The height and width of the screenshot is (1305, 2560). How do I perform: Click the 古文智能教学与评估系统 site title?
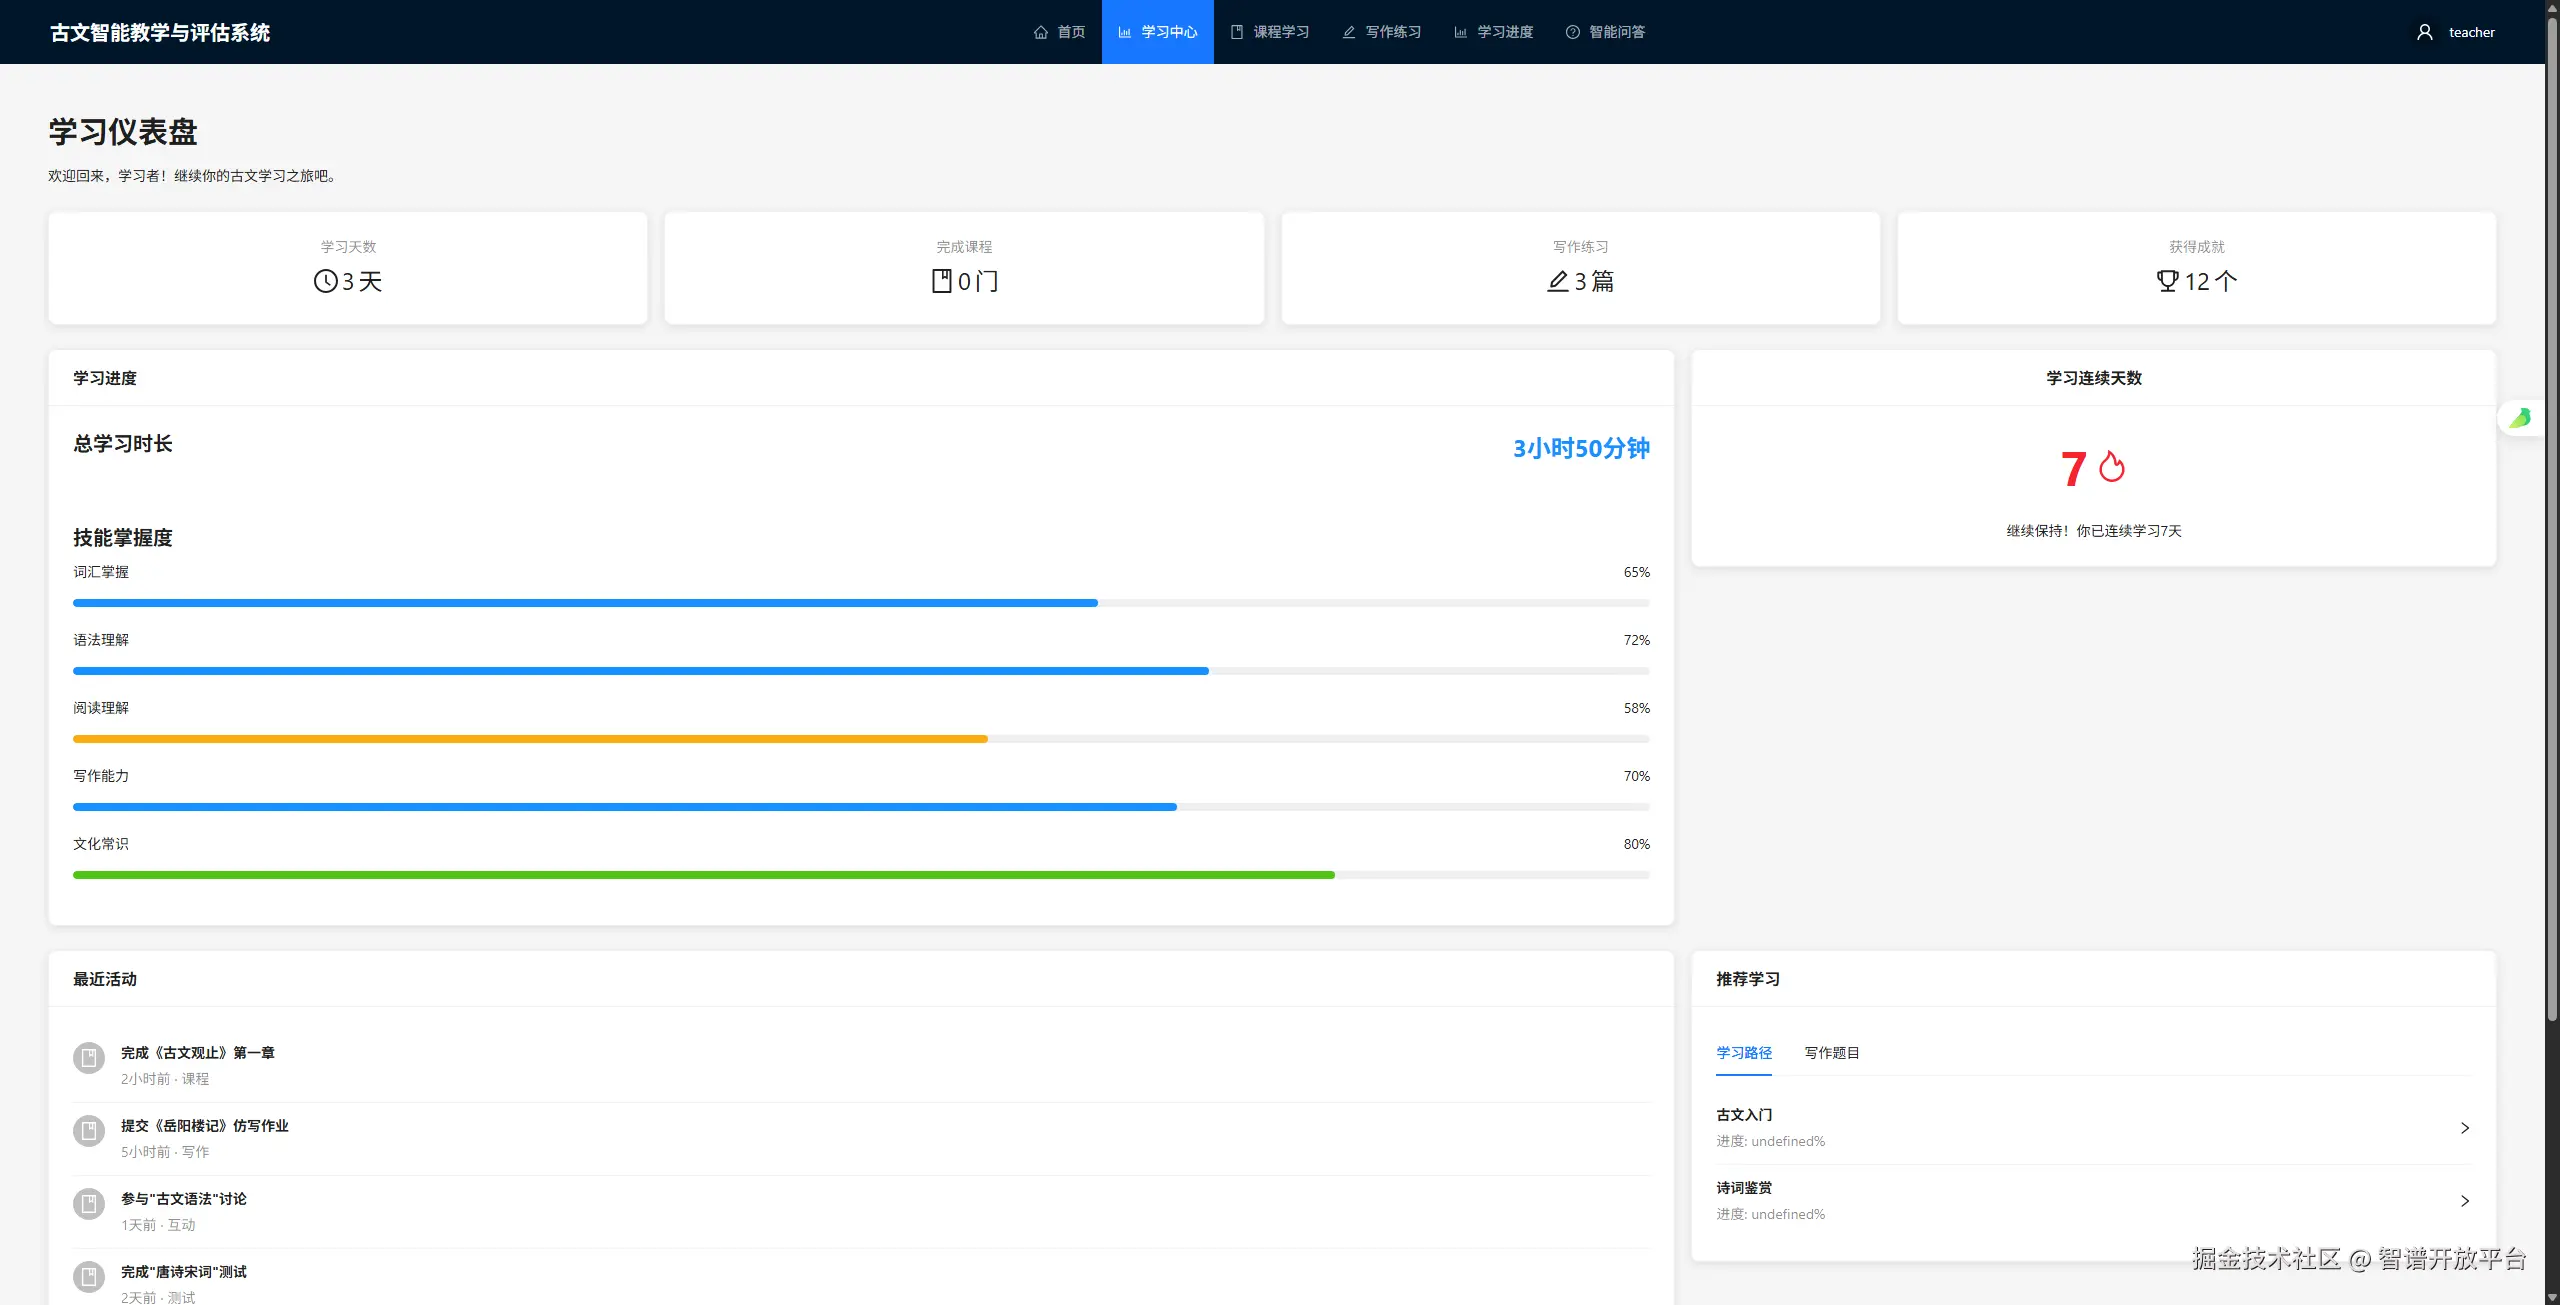point(160,32)
